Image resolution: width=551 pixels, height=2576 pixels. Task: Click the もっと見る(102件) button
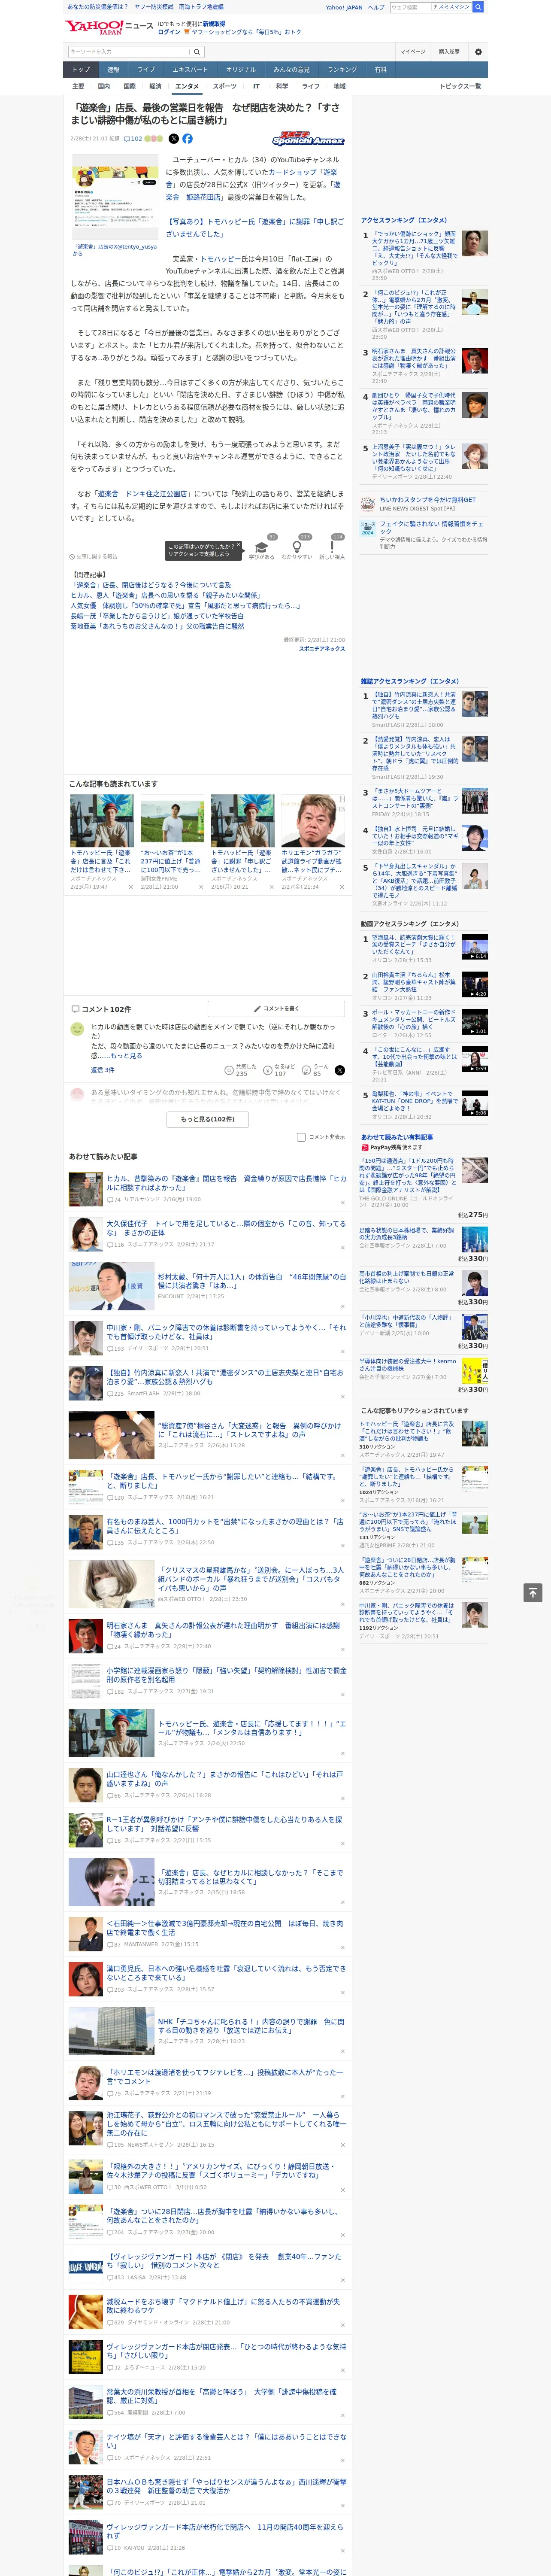[x=208, y=1119]
